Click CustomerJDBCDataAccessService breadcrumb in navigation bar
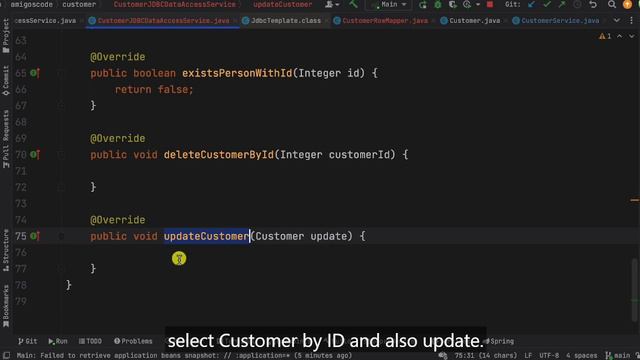Viewport: 640px width, 360px height. (x=175, y=4)
